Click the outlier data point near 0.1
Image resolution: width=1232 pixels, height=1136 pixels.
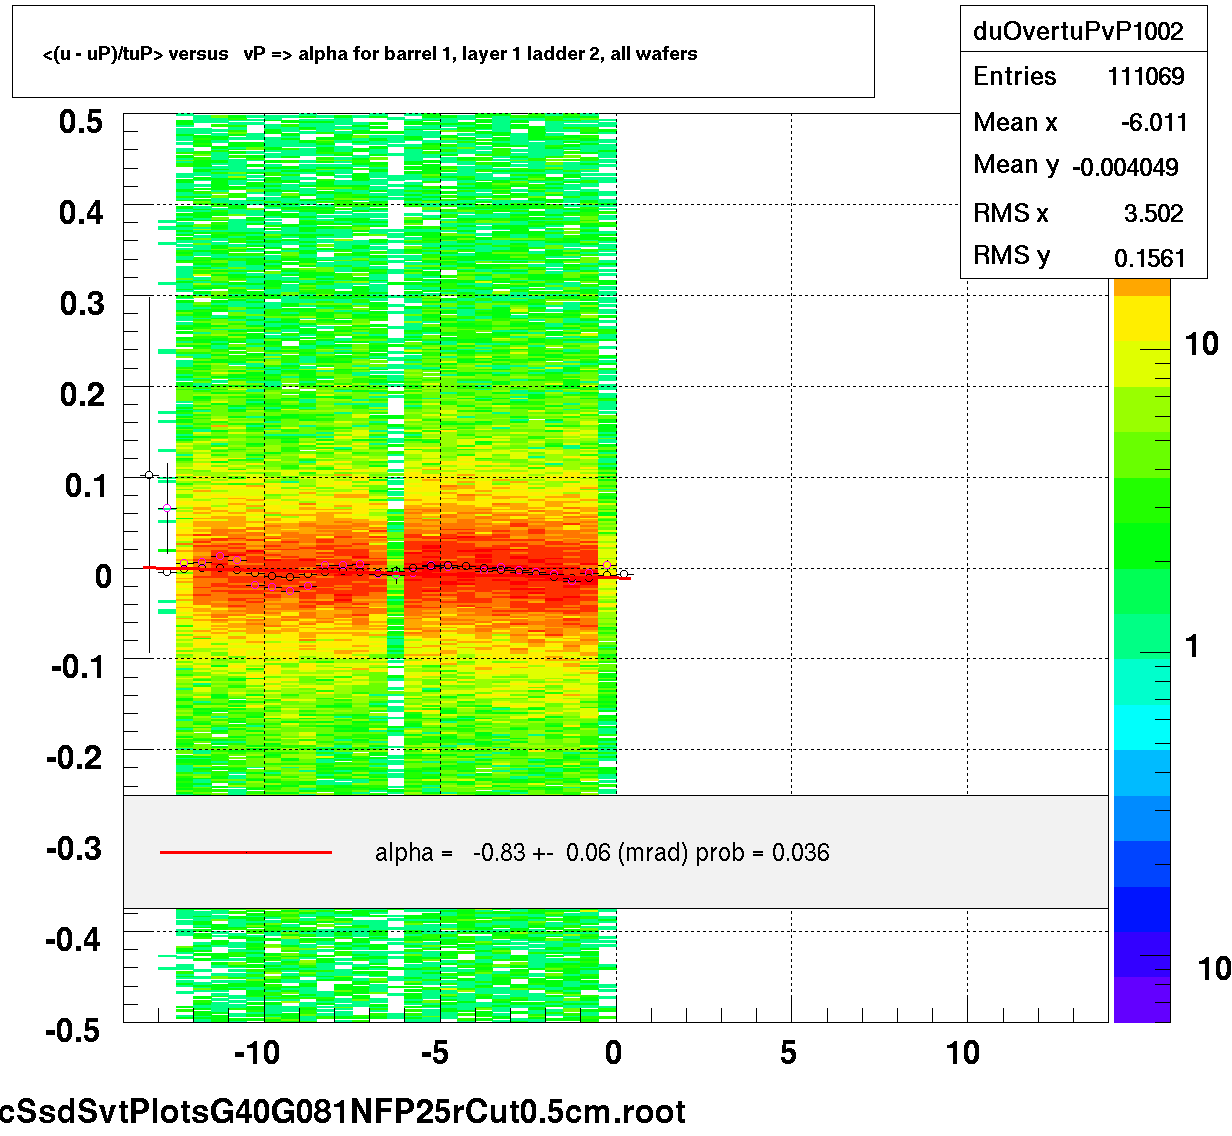[149, 475]
